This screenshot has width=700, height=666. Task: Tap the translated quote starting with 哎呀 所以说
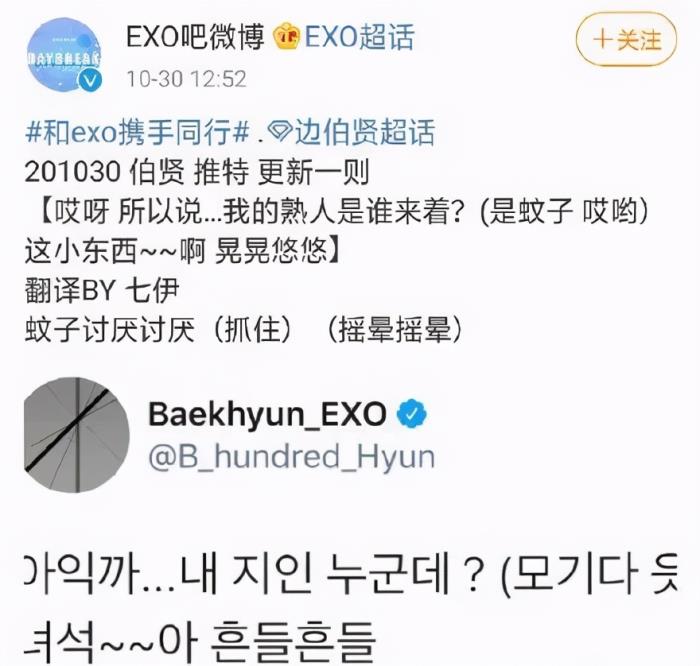coord(336,230)
